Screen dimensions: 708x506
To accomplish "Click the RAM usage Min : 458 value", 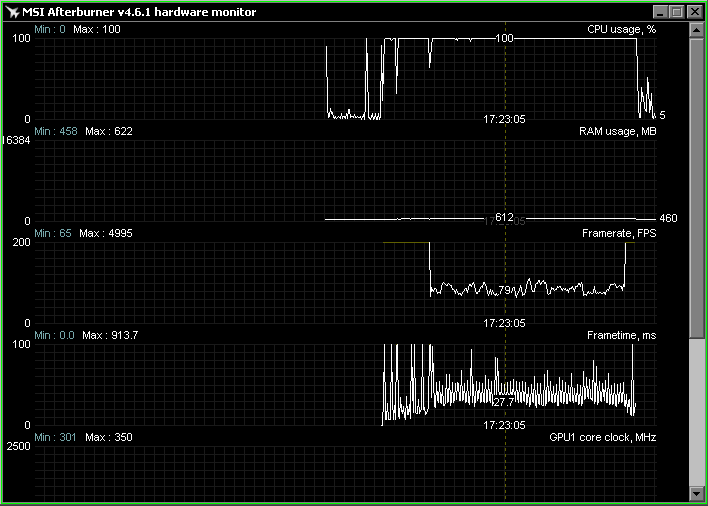I will (x=56, y=131).
